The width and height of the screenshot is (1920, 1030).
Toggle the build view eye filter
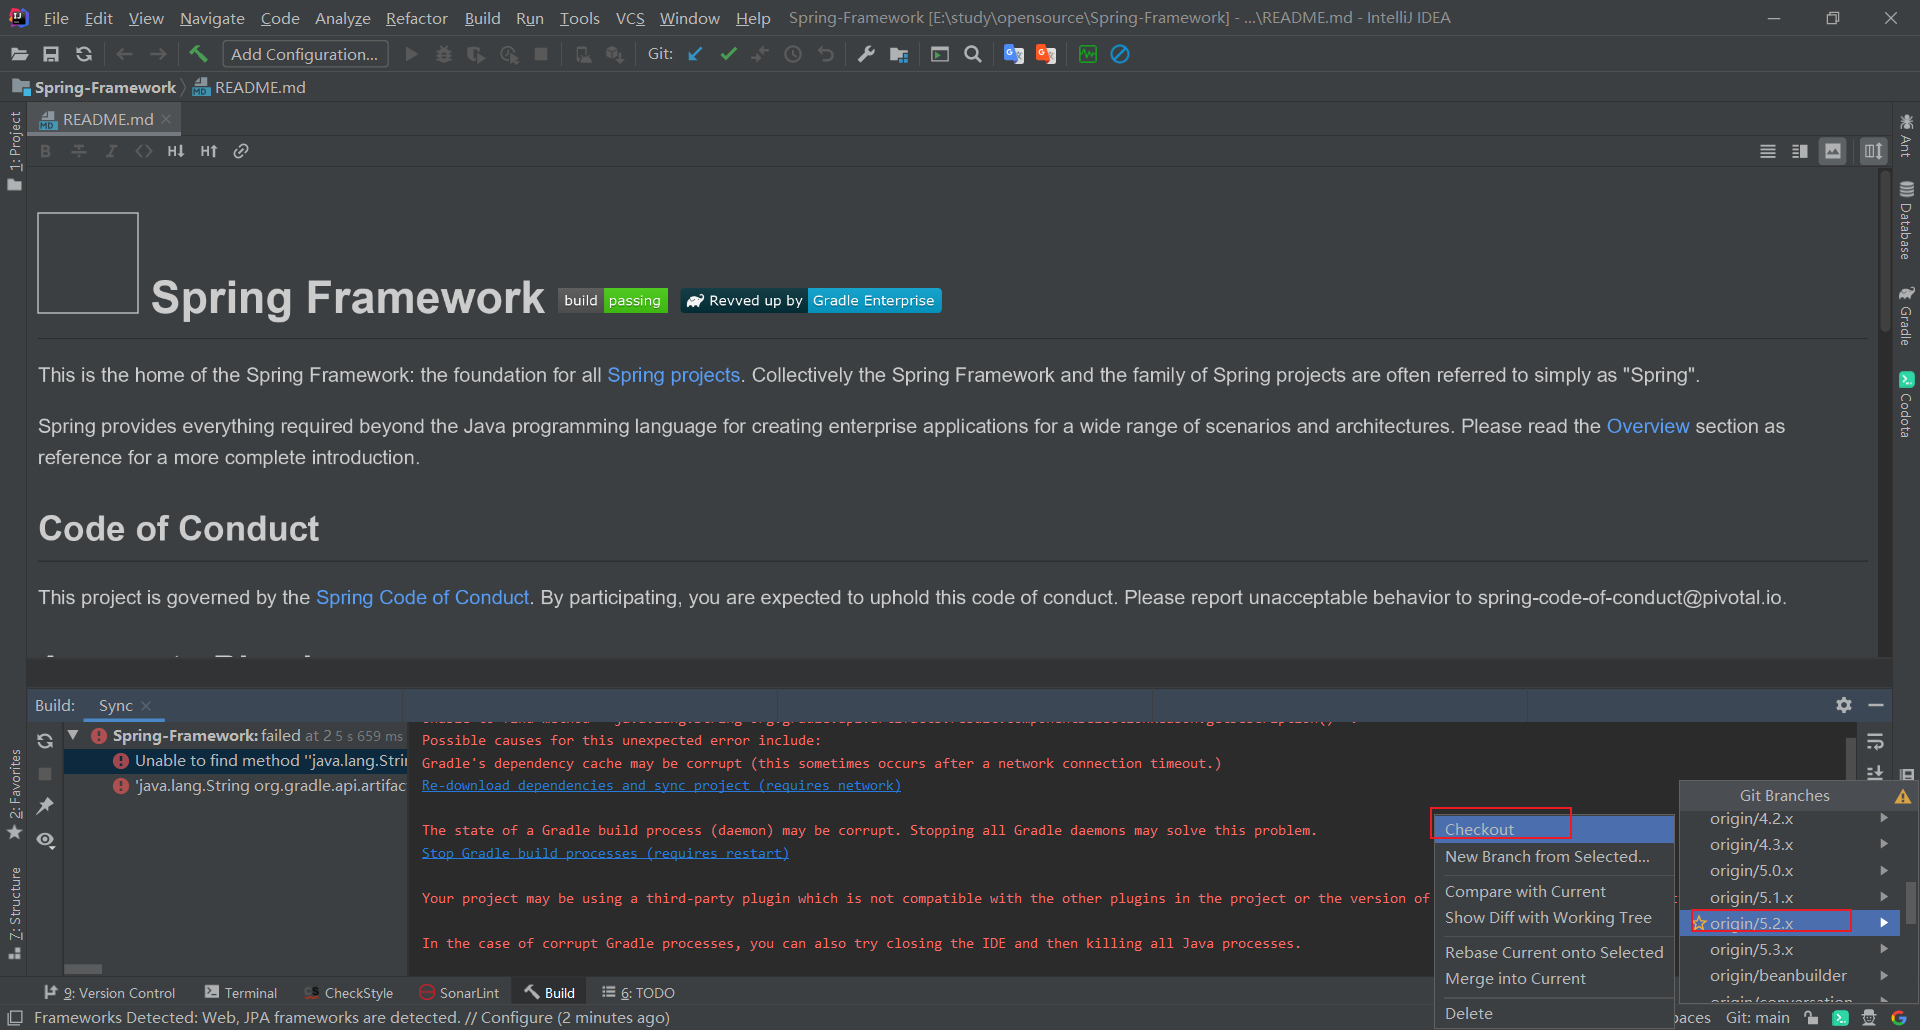[x=45, y=840]
